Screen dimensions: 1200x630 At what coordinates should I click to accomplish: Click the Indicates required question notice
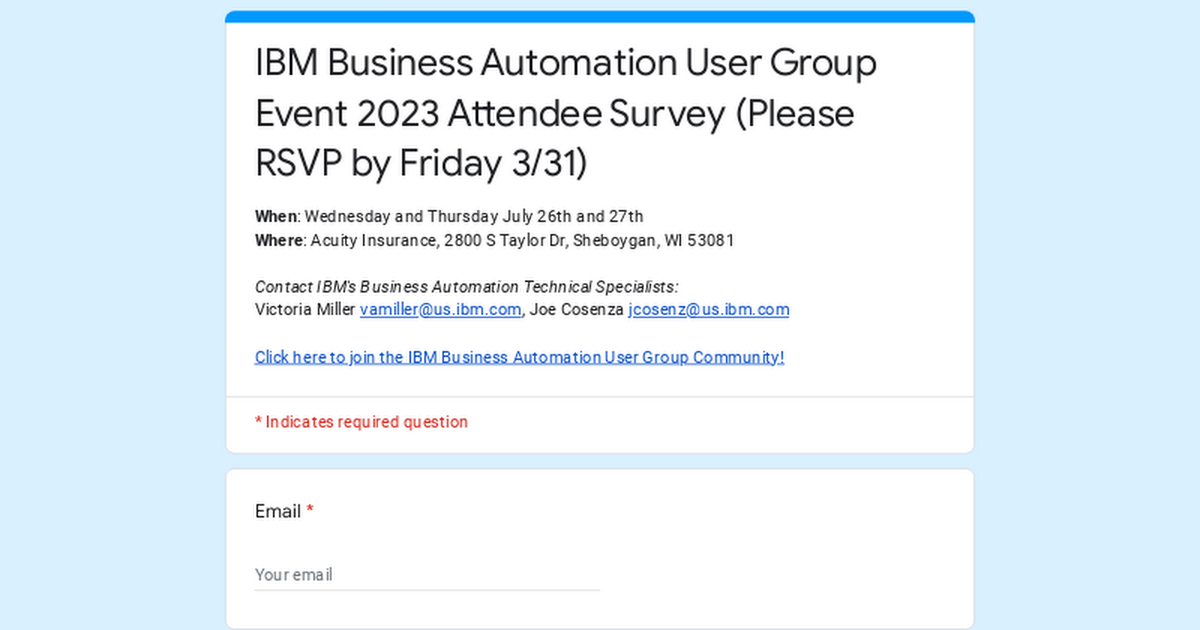tap(361, 422)
